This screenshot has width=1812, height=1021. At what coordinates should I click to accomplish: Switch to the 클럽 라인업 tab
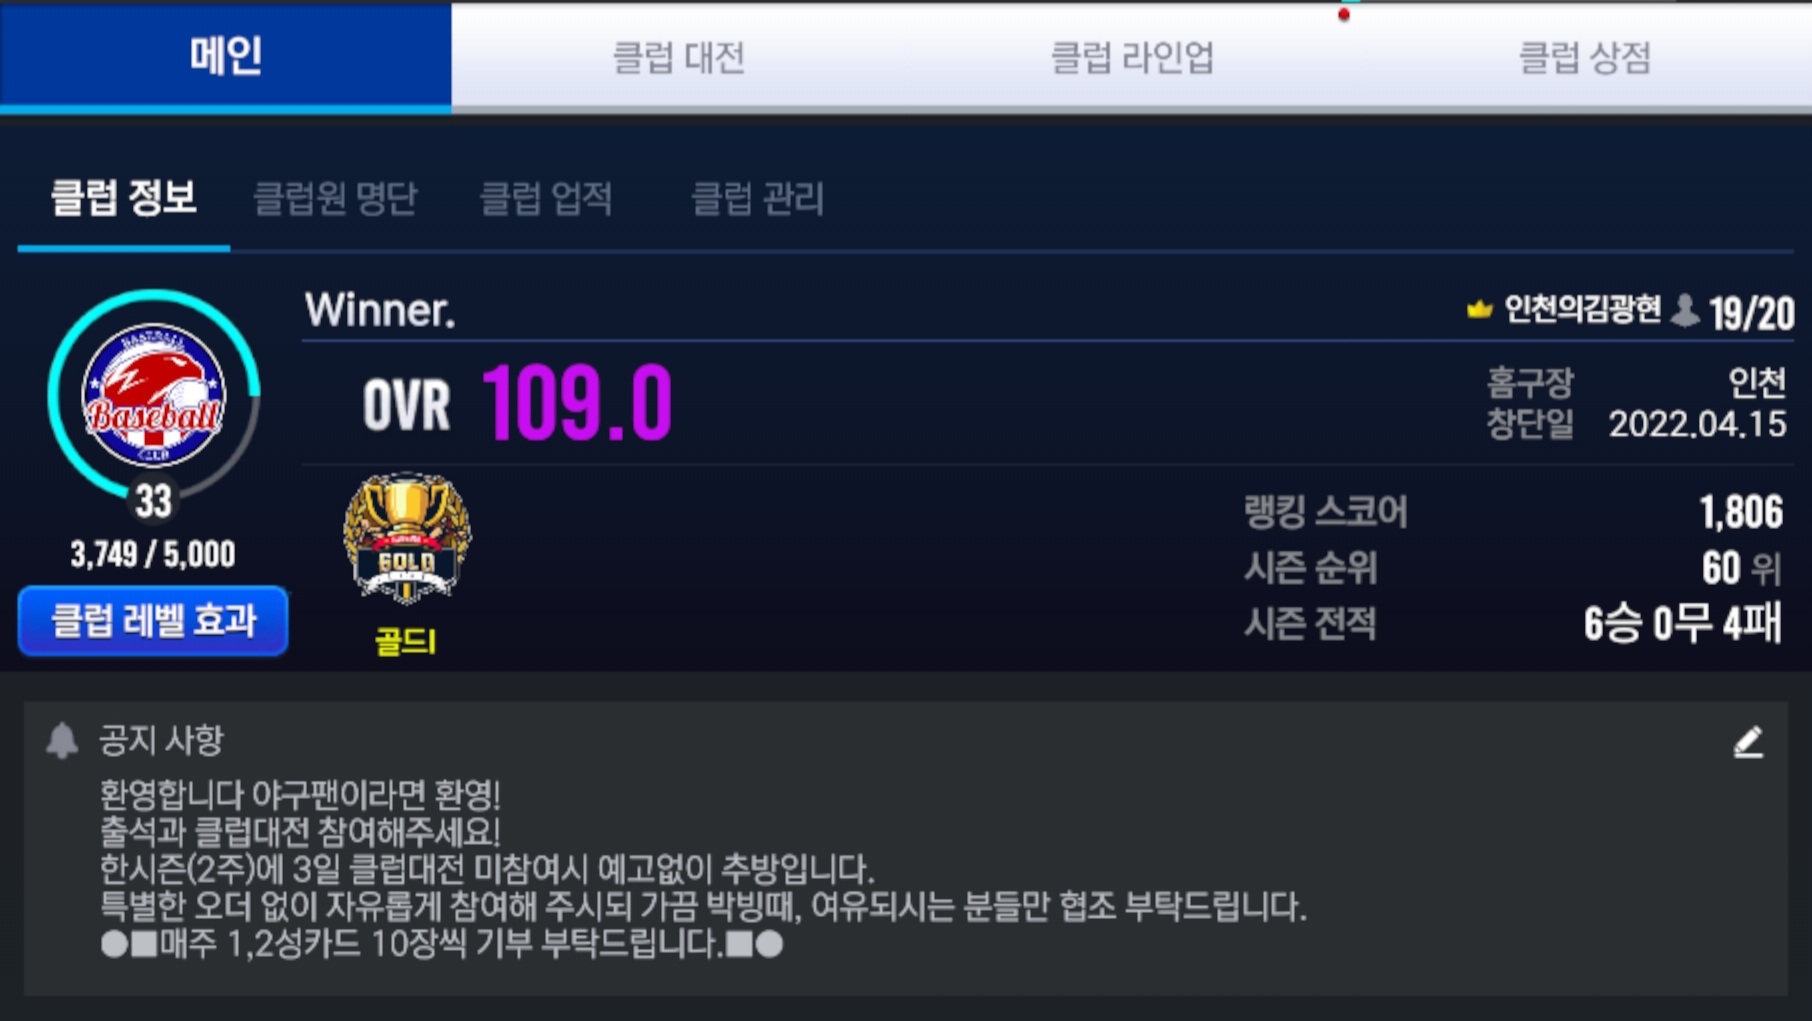pos(1131,56)
